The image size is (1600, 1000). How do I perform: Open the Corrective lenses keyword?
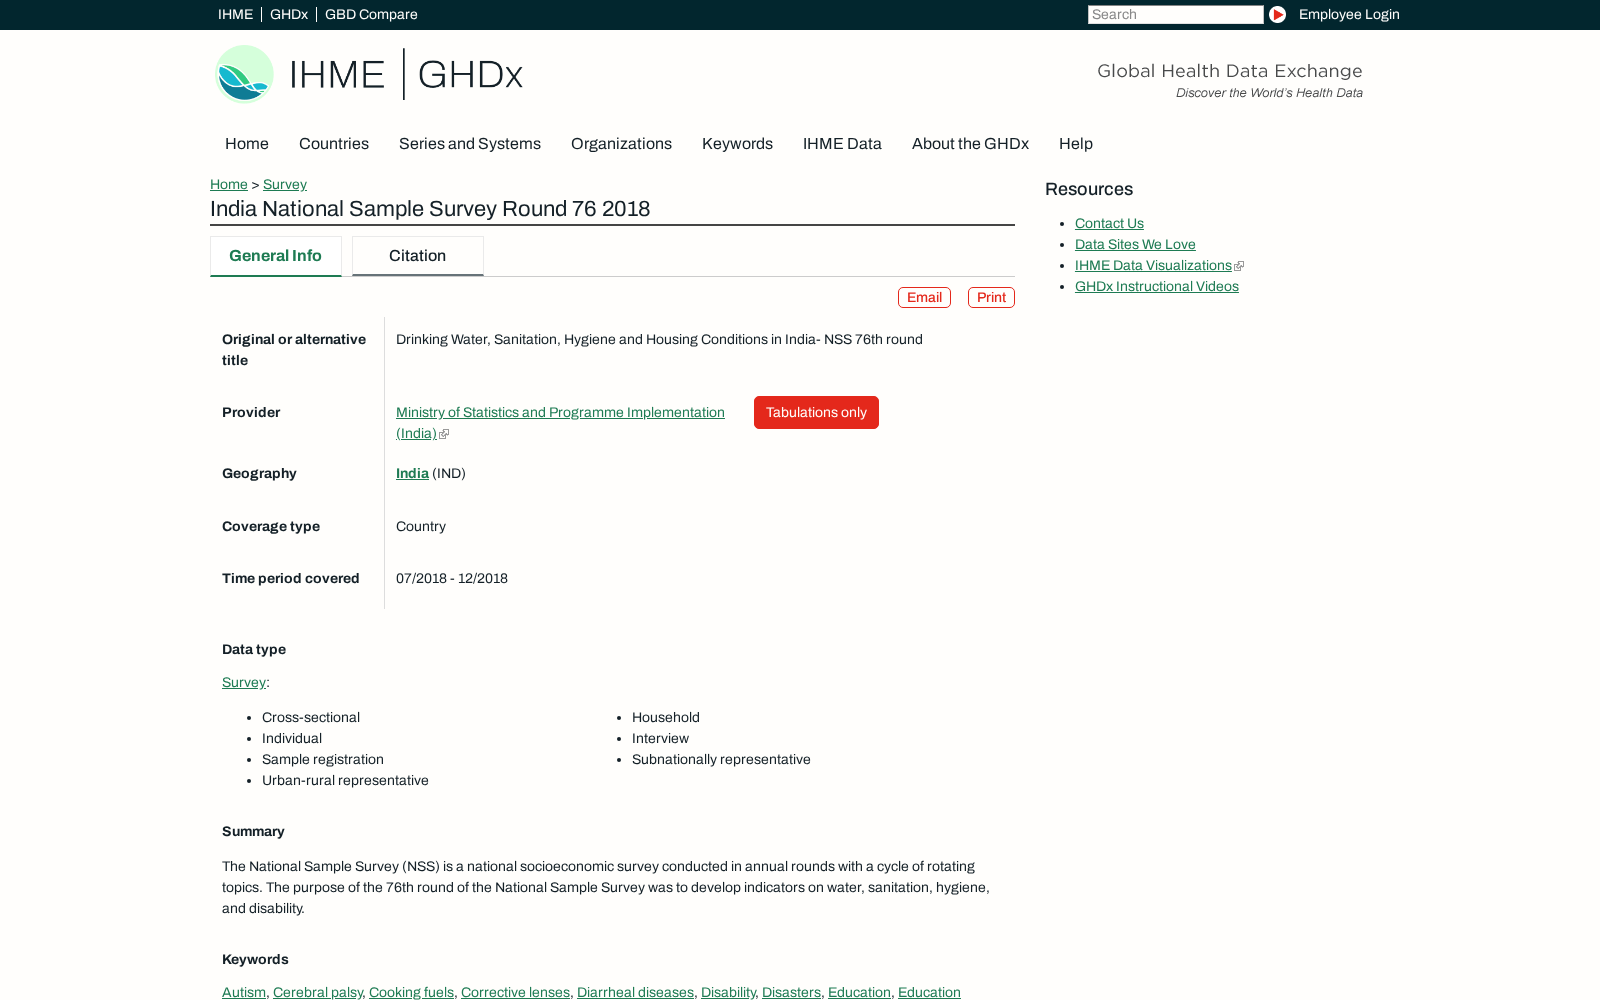coord(515,992)
